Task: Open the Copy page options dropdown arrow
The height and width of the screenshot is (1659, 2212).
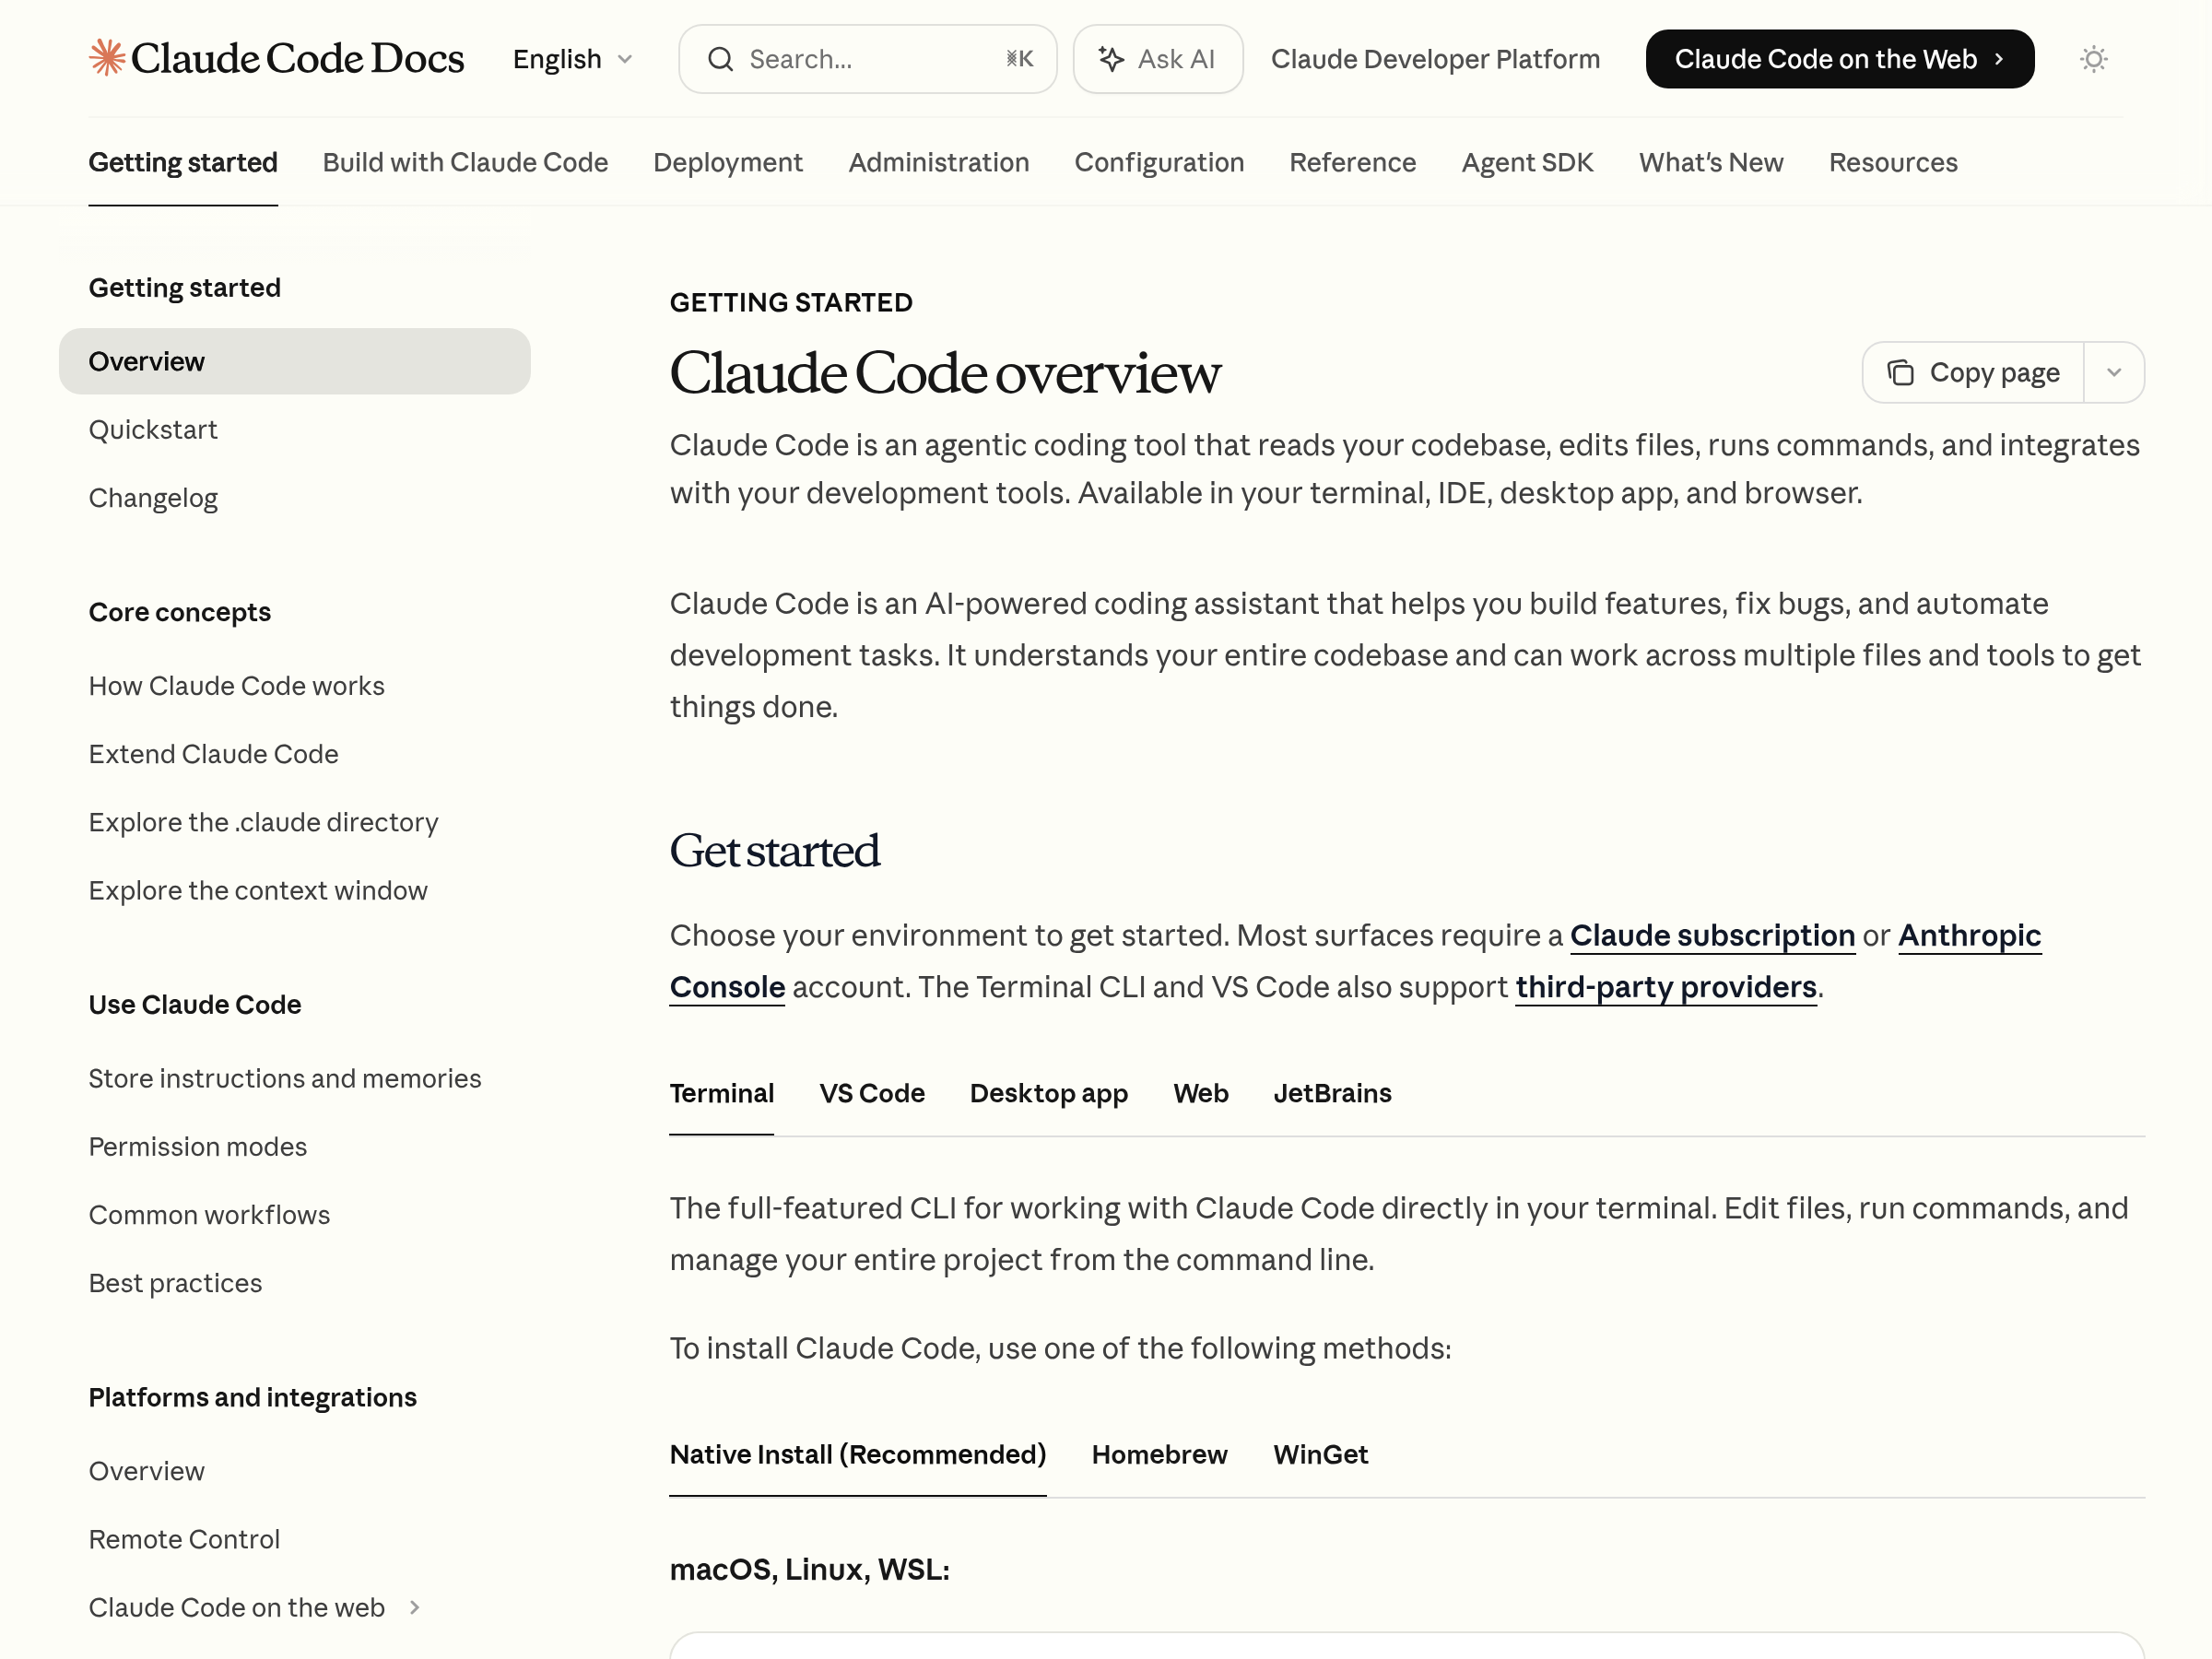Action: [2113, 373]
